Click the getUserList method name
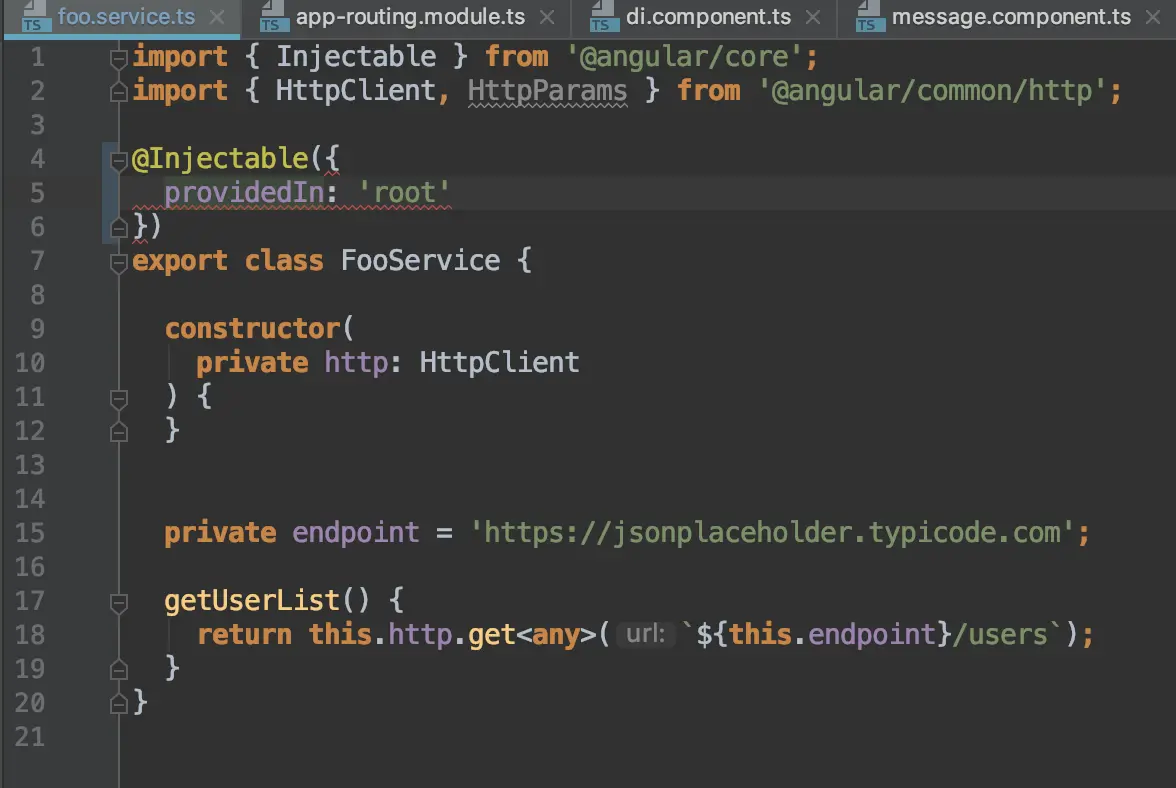Image resolution: width=1176 pixels, height=788 pixels. point(252,601)
